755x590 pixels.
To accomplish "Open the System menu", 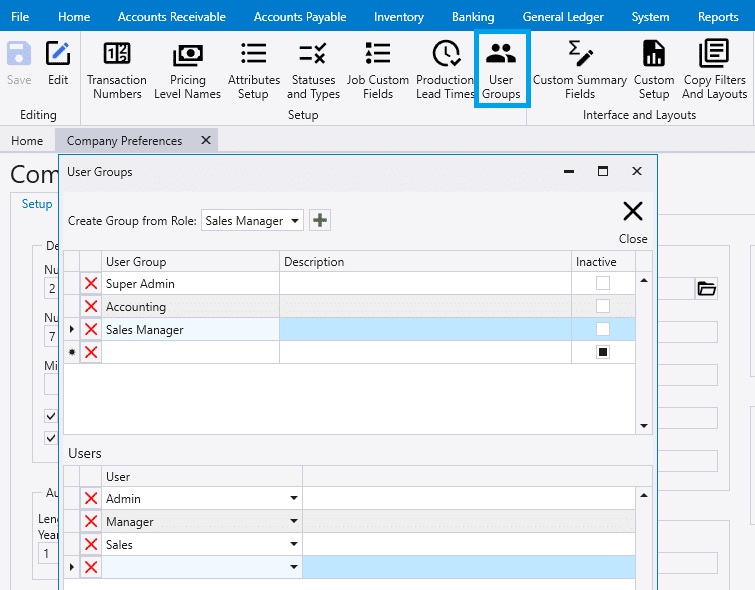I will (650, 17).
